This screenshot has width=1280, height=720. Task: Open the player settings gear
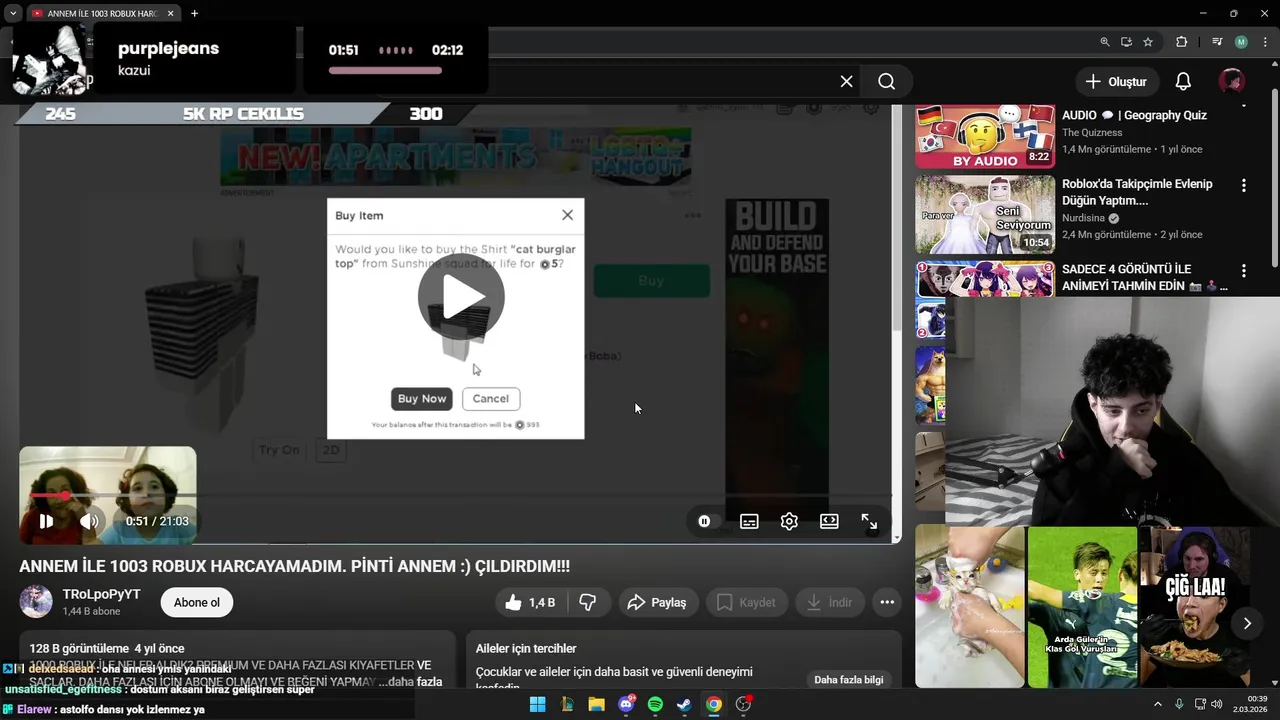click(789, 521)
